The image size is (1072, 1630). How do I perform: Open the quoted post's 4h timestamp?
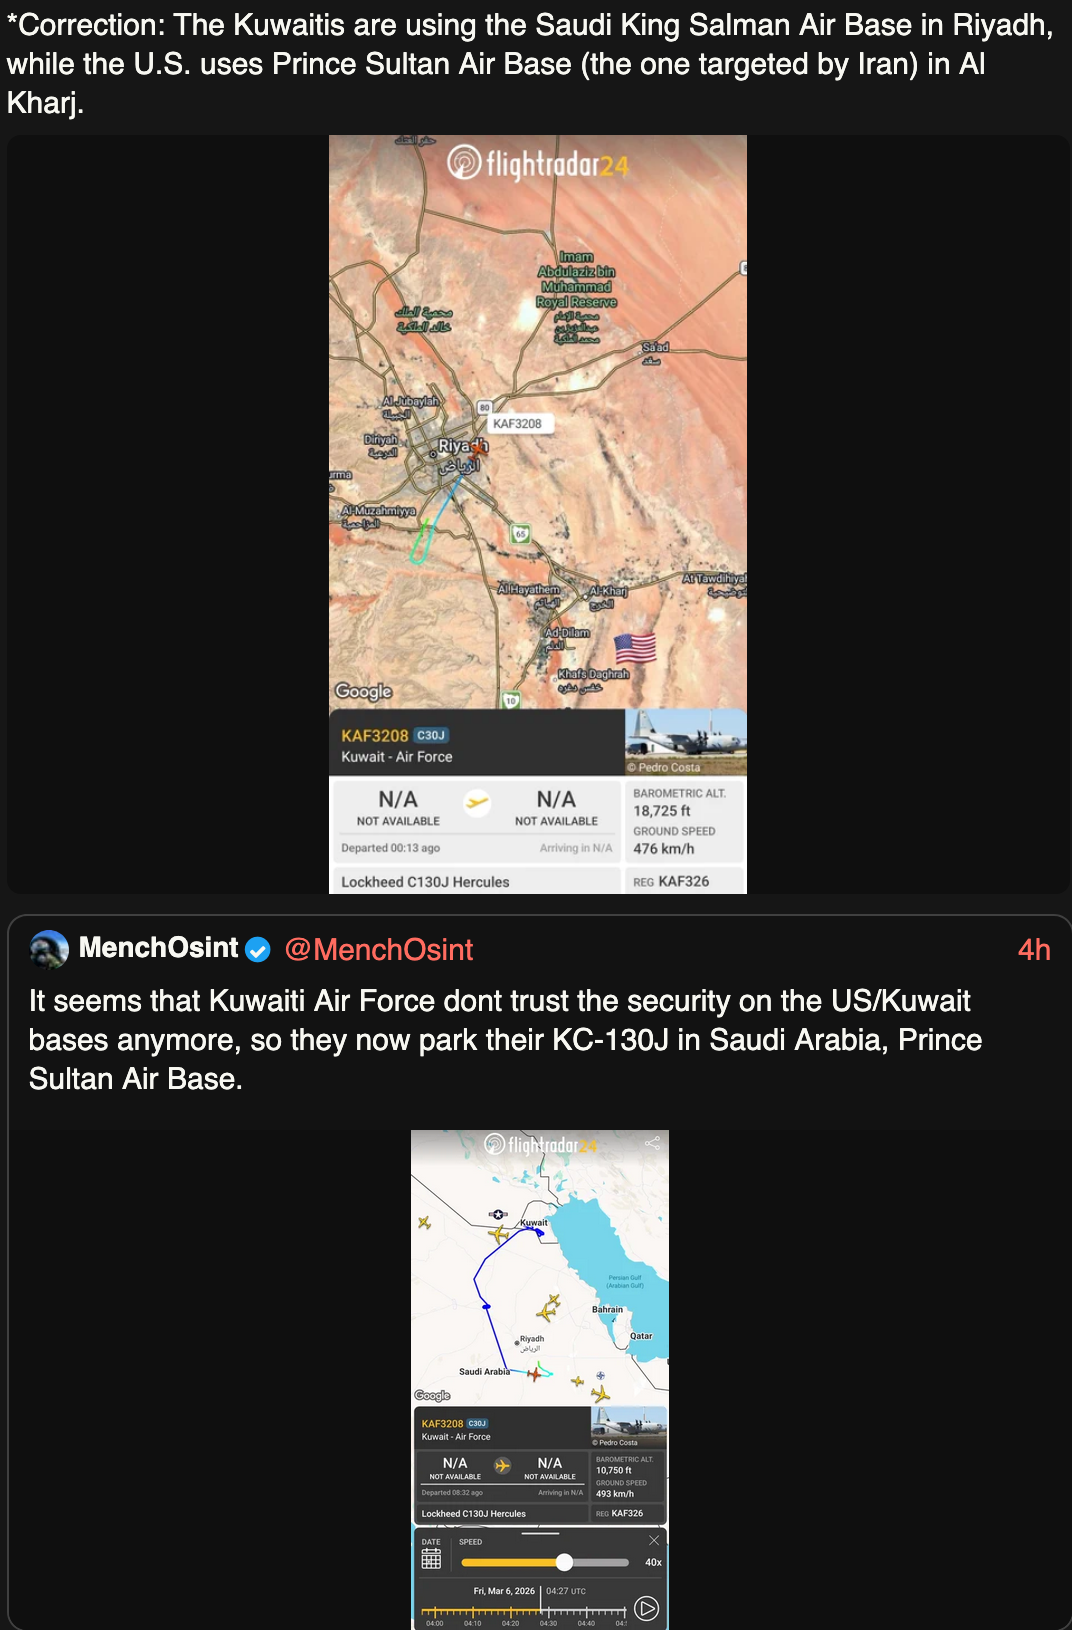pos(1033,950)
